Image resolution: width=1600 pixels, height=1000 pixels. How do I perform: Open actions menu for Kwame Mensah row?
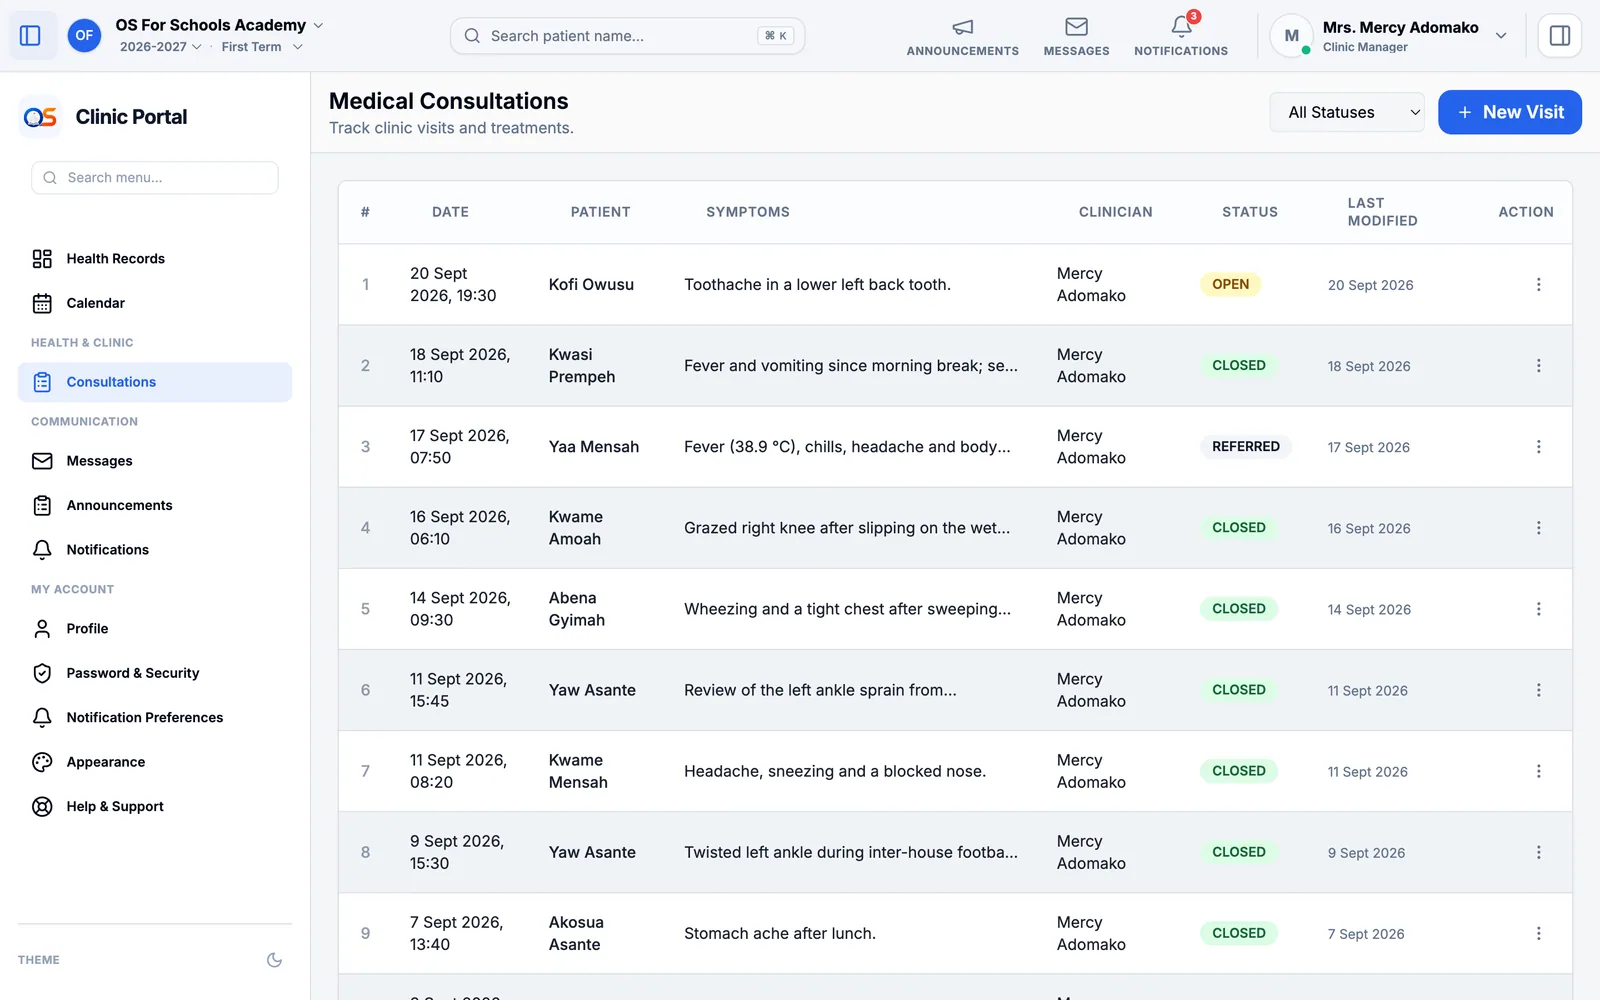point(1538,771)
